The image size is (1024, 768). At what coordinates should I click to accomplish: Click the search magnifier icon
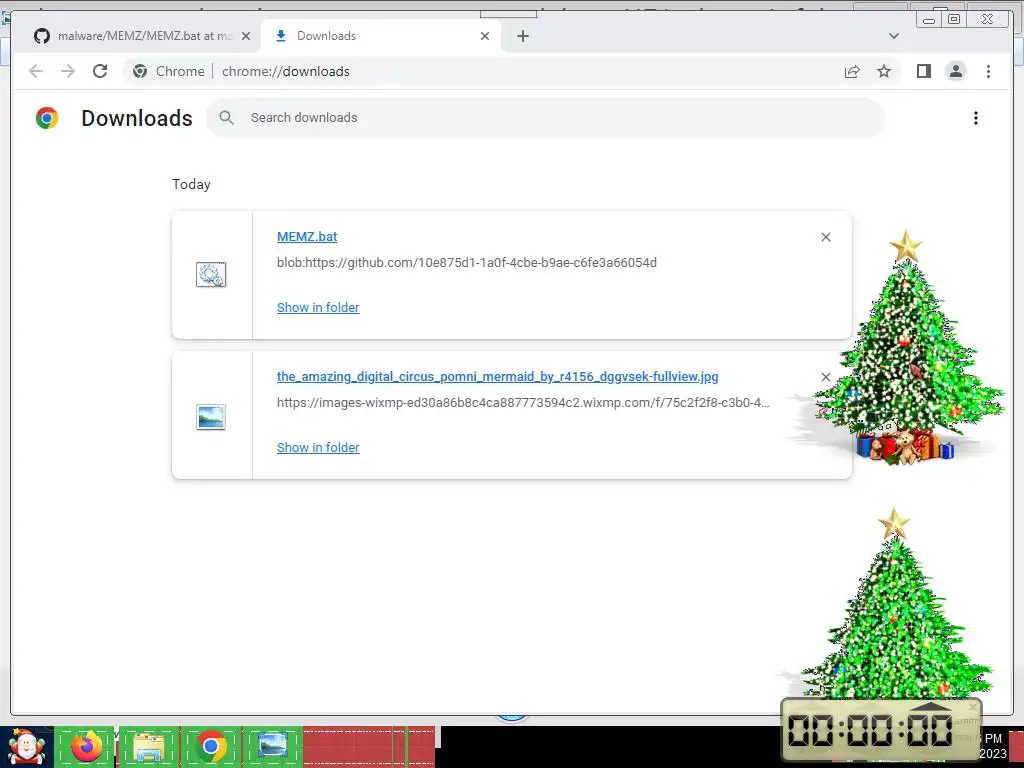pos(227,118)
